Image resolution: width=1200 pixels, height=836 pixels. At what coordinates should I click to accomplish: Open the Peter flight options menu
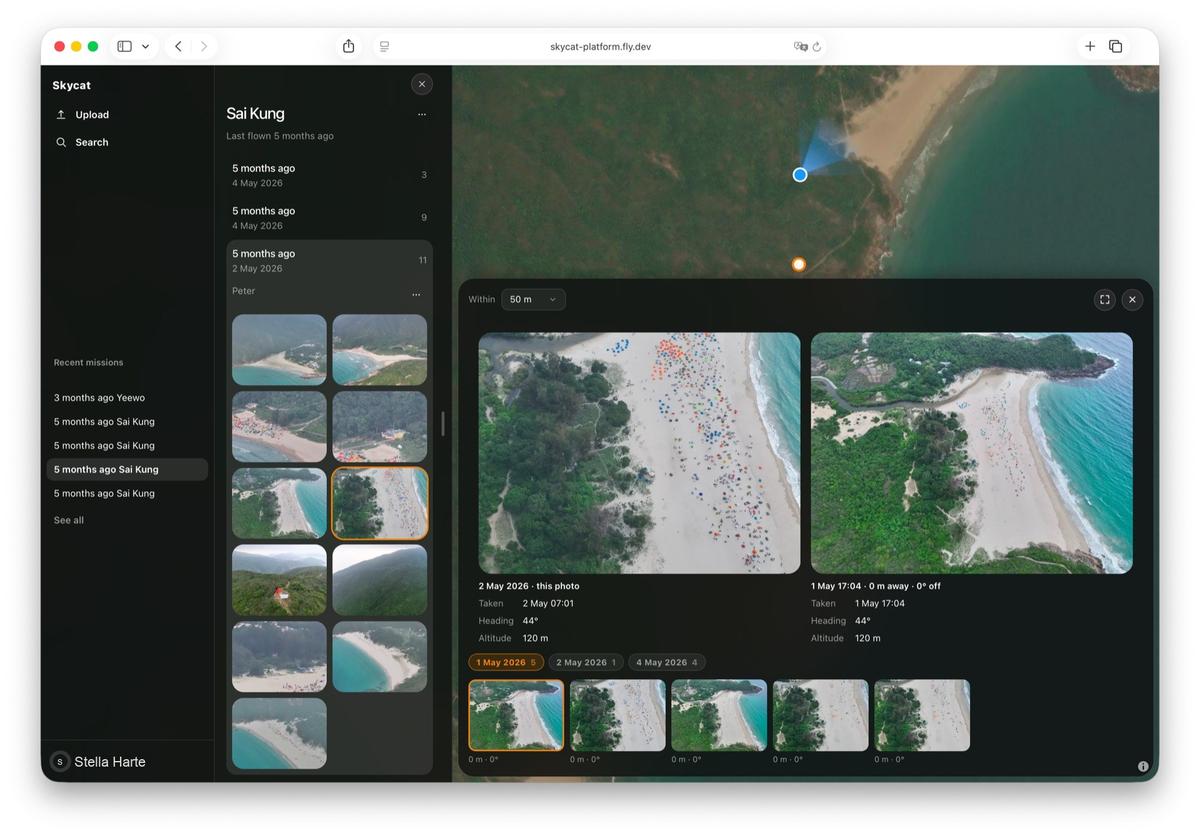(416, 295)
